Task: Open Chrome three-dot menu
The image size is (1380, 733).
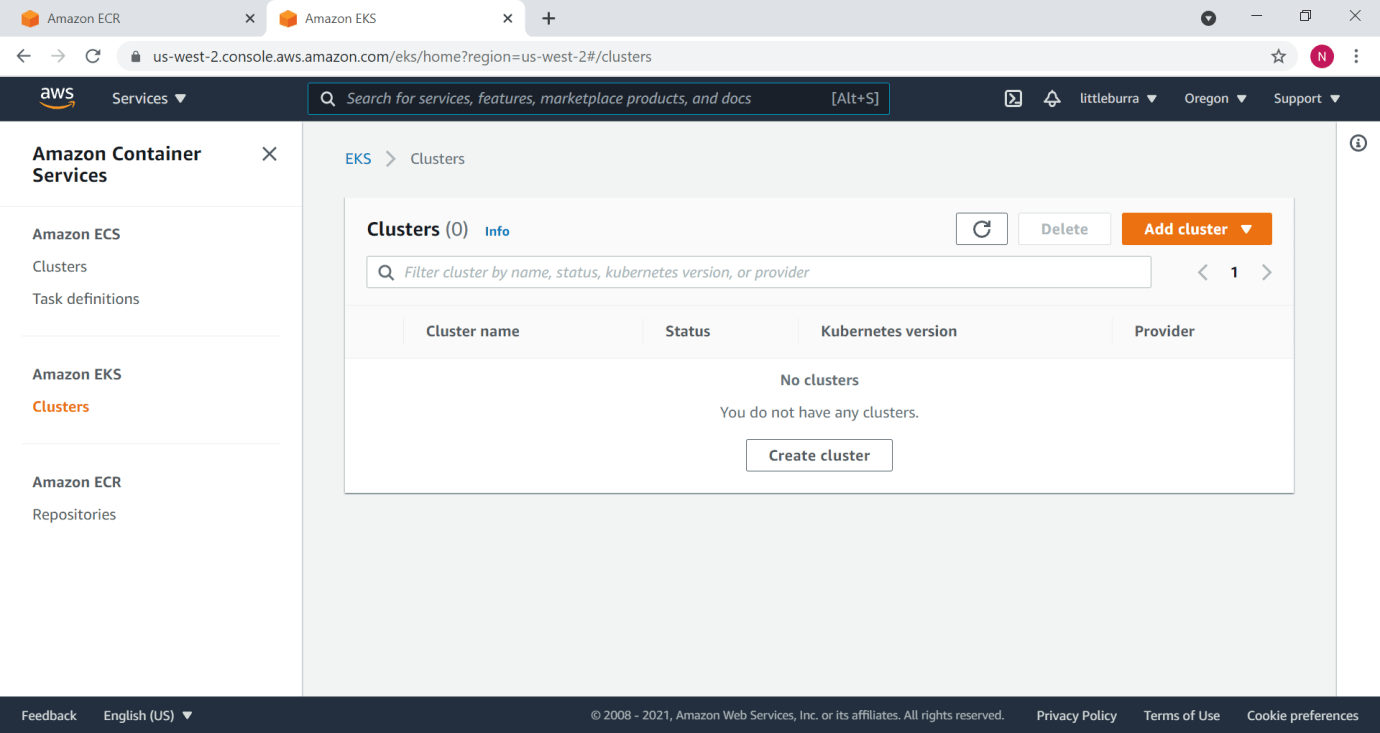Action: point(1356,56)
